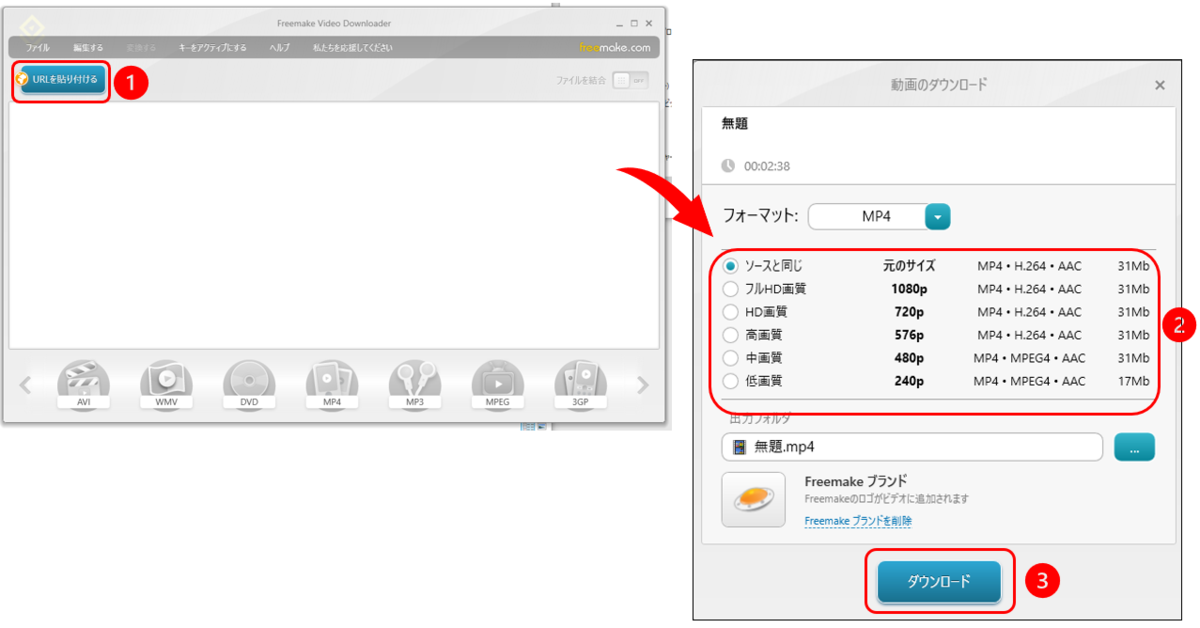The width and height of the screenshot is (1200, 628).
Task: Select the 高画質 576p option
Action: pos(731,335)
